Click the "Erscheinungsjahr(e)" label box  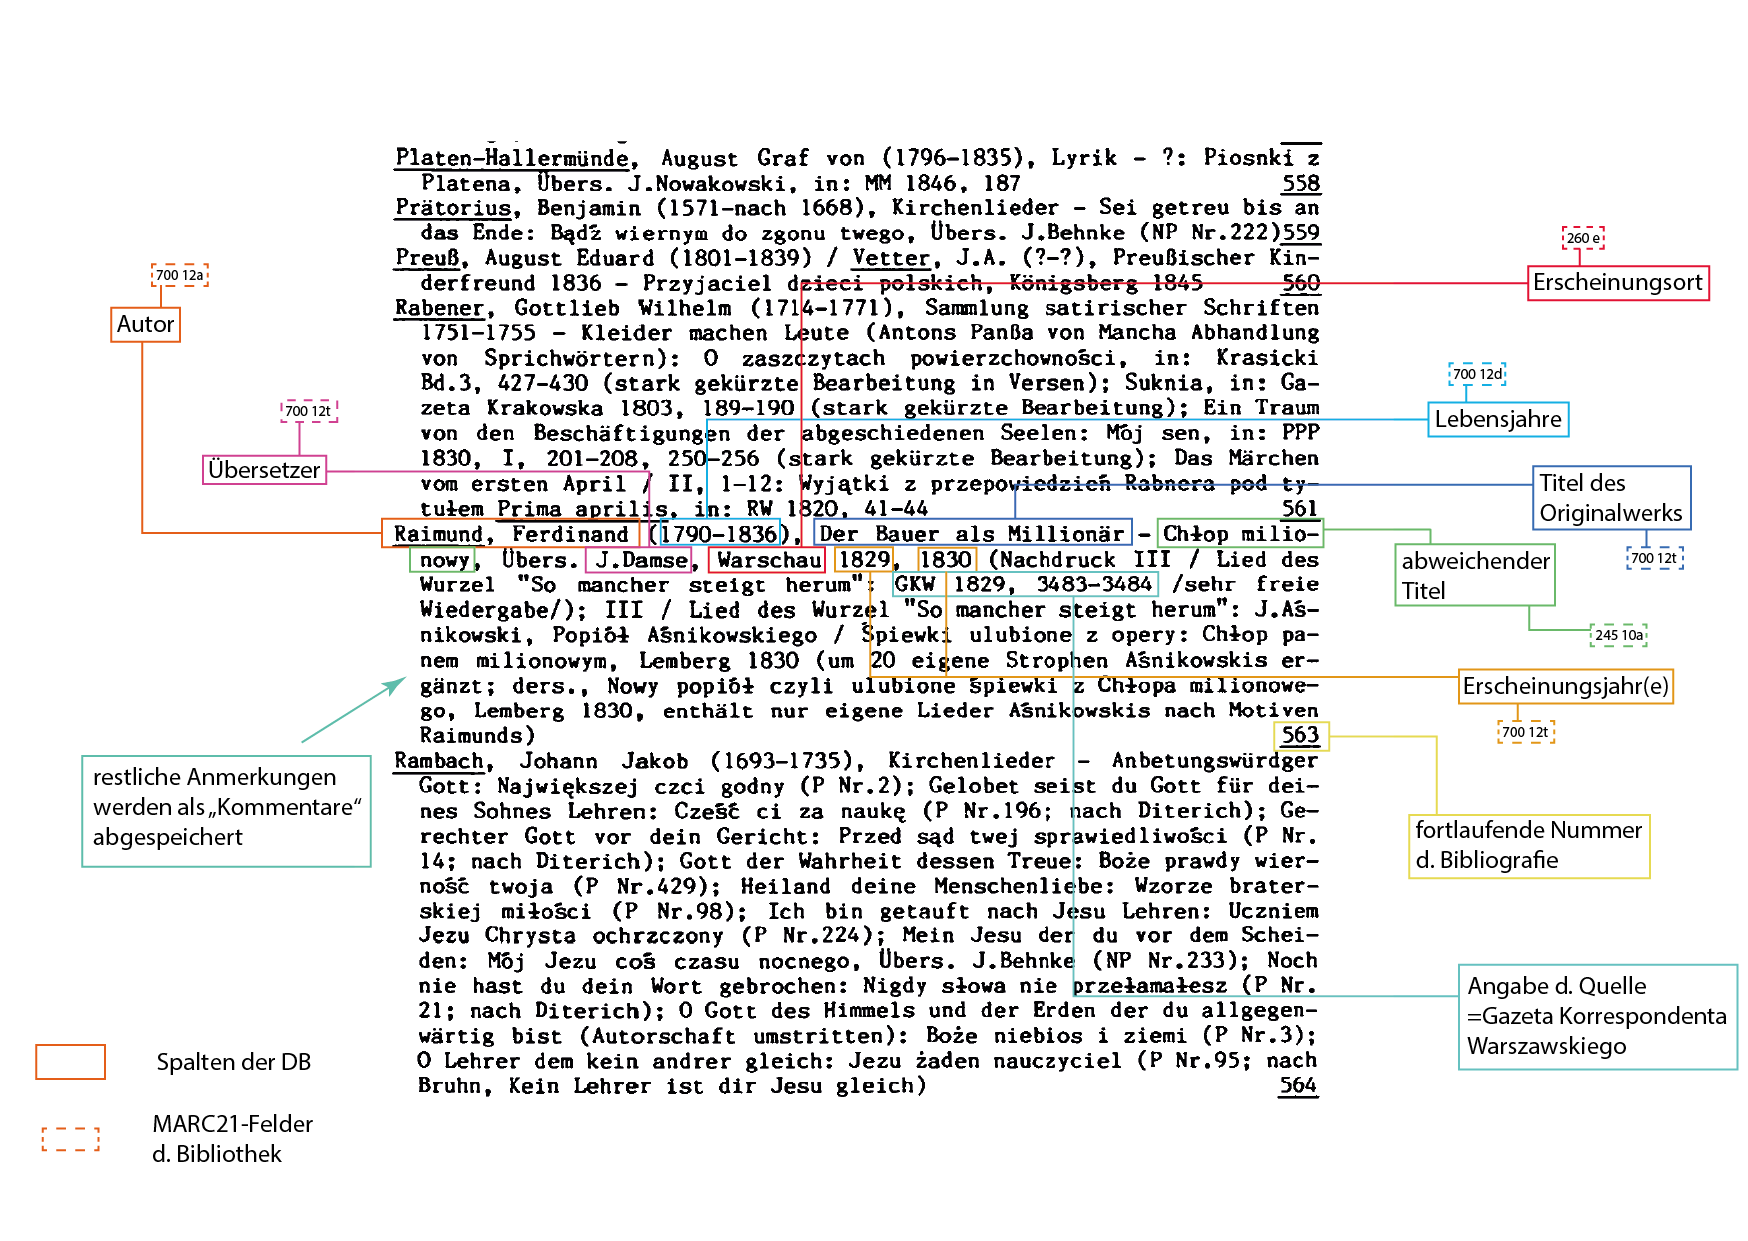click(1565, 686)
